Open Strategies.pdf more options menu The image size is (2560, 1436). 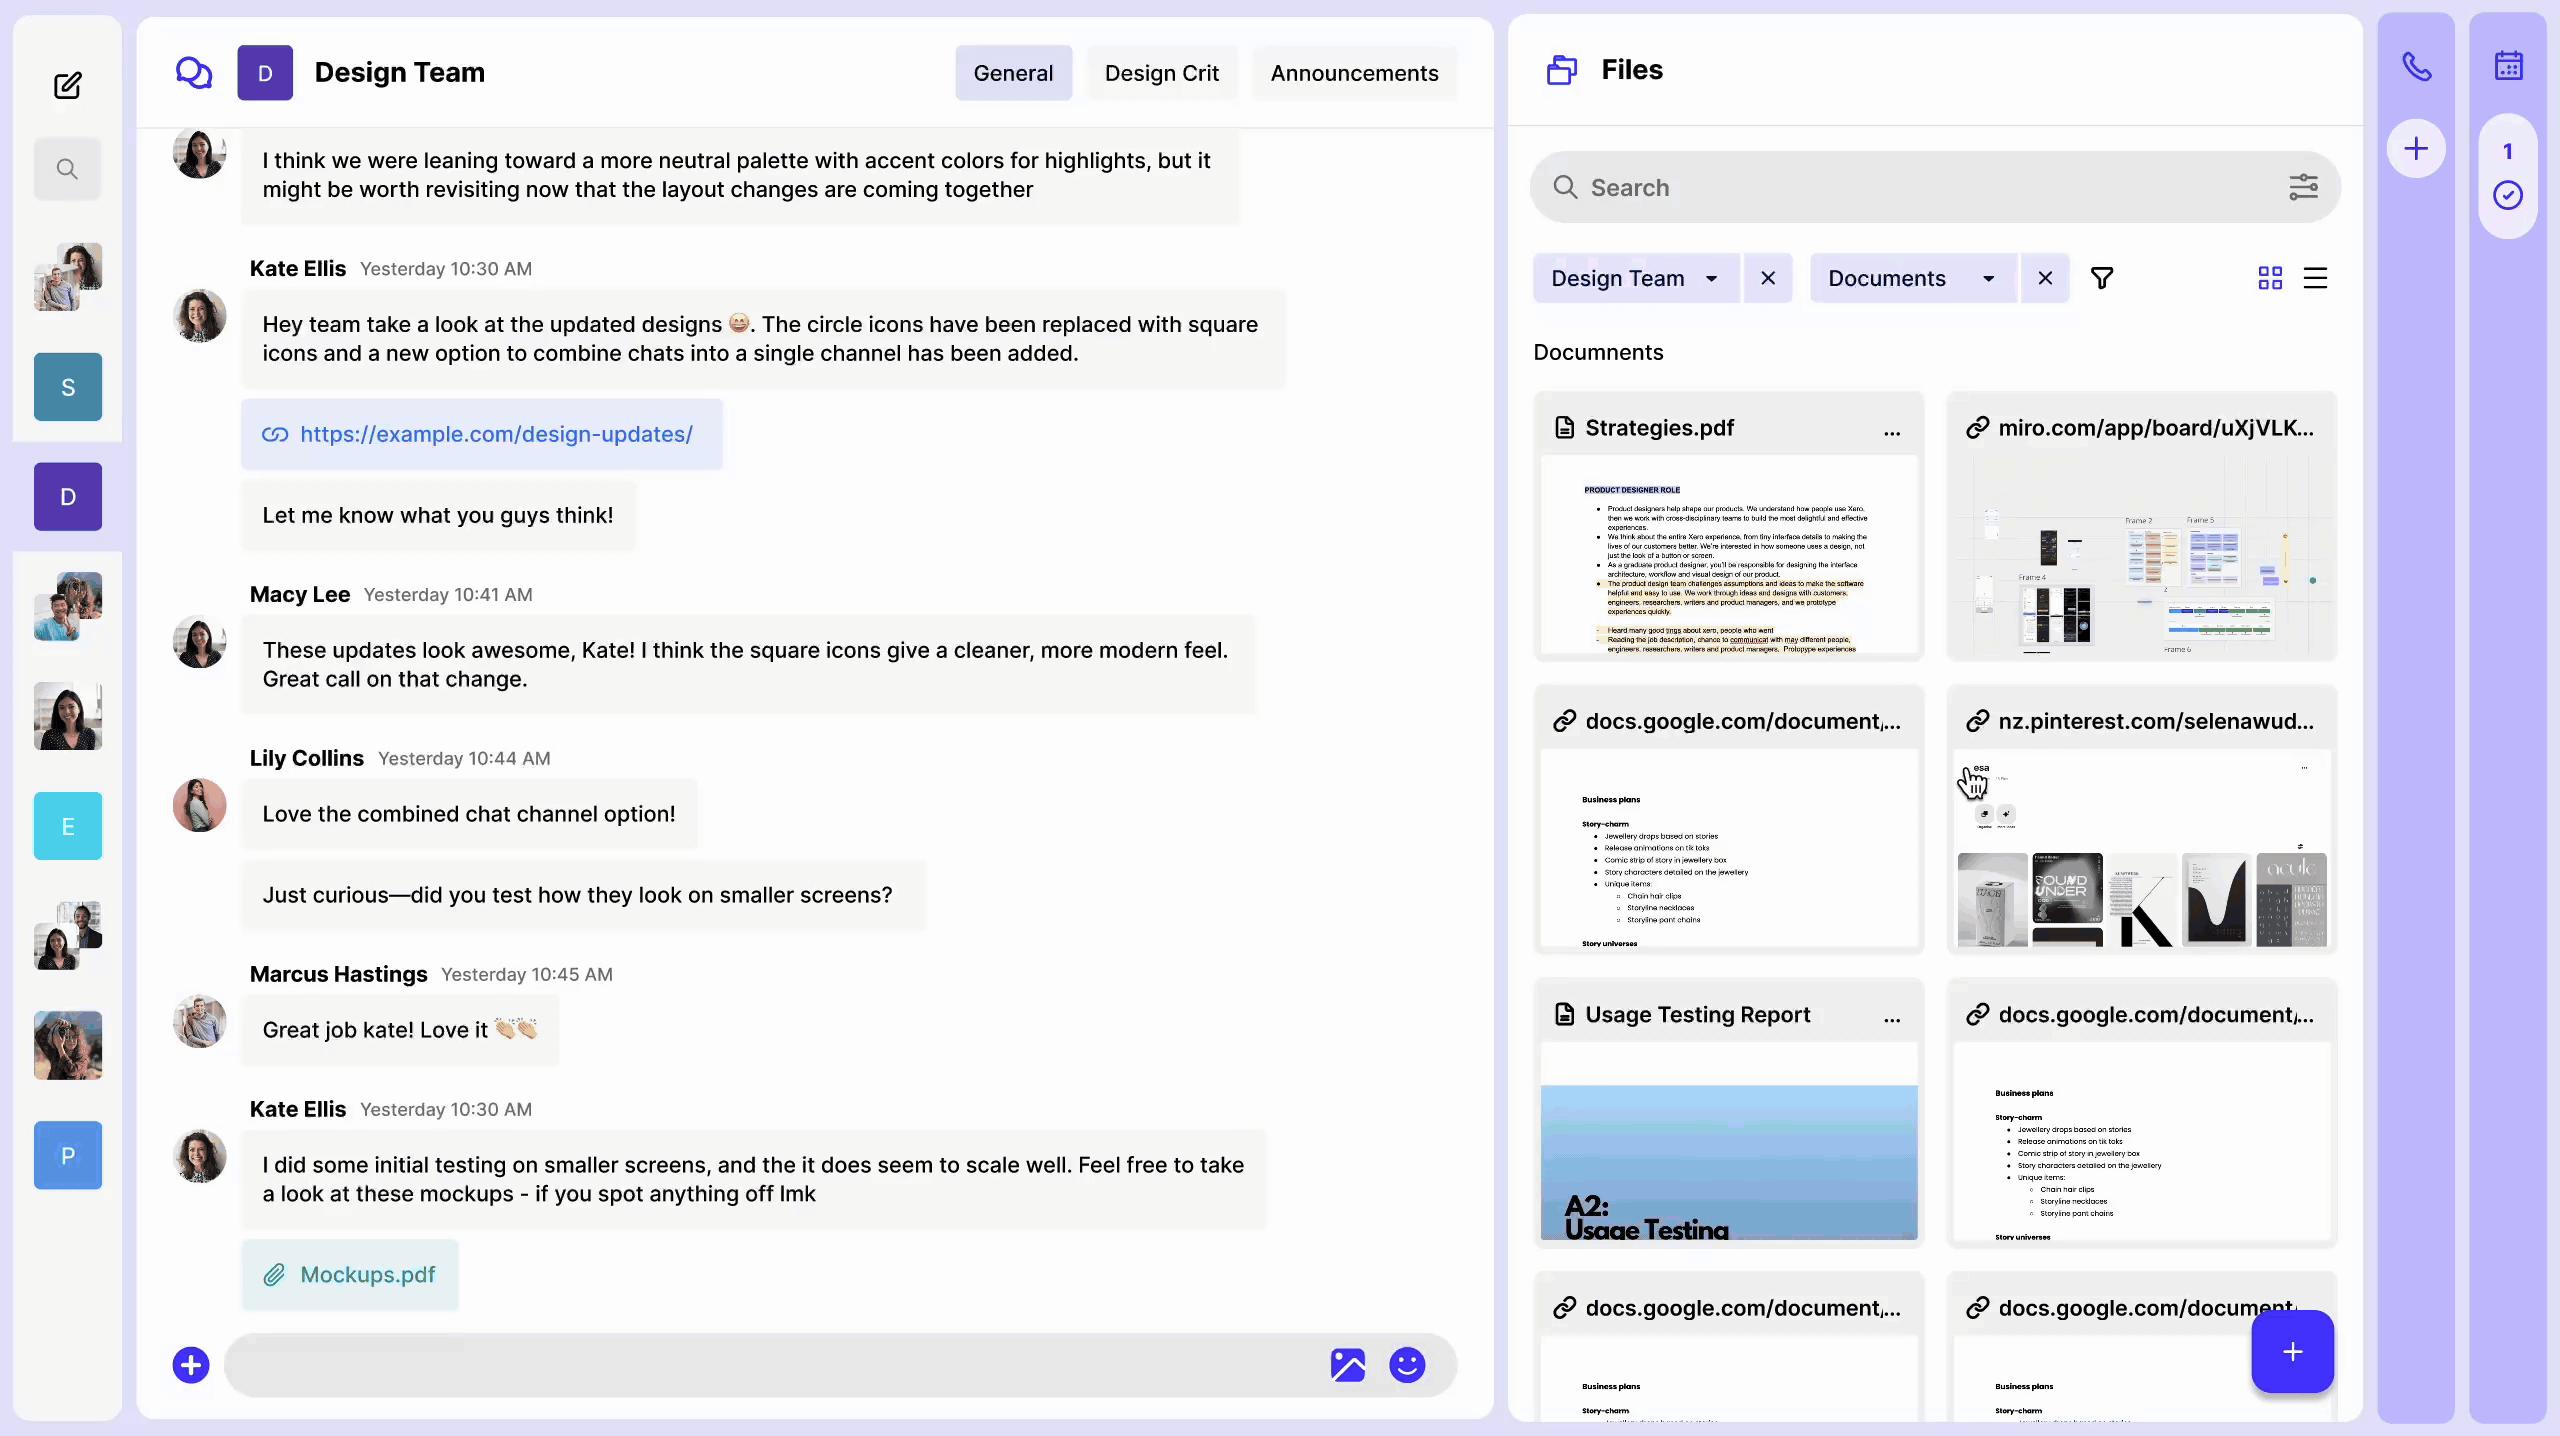pos(1892,431)
